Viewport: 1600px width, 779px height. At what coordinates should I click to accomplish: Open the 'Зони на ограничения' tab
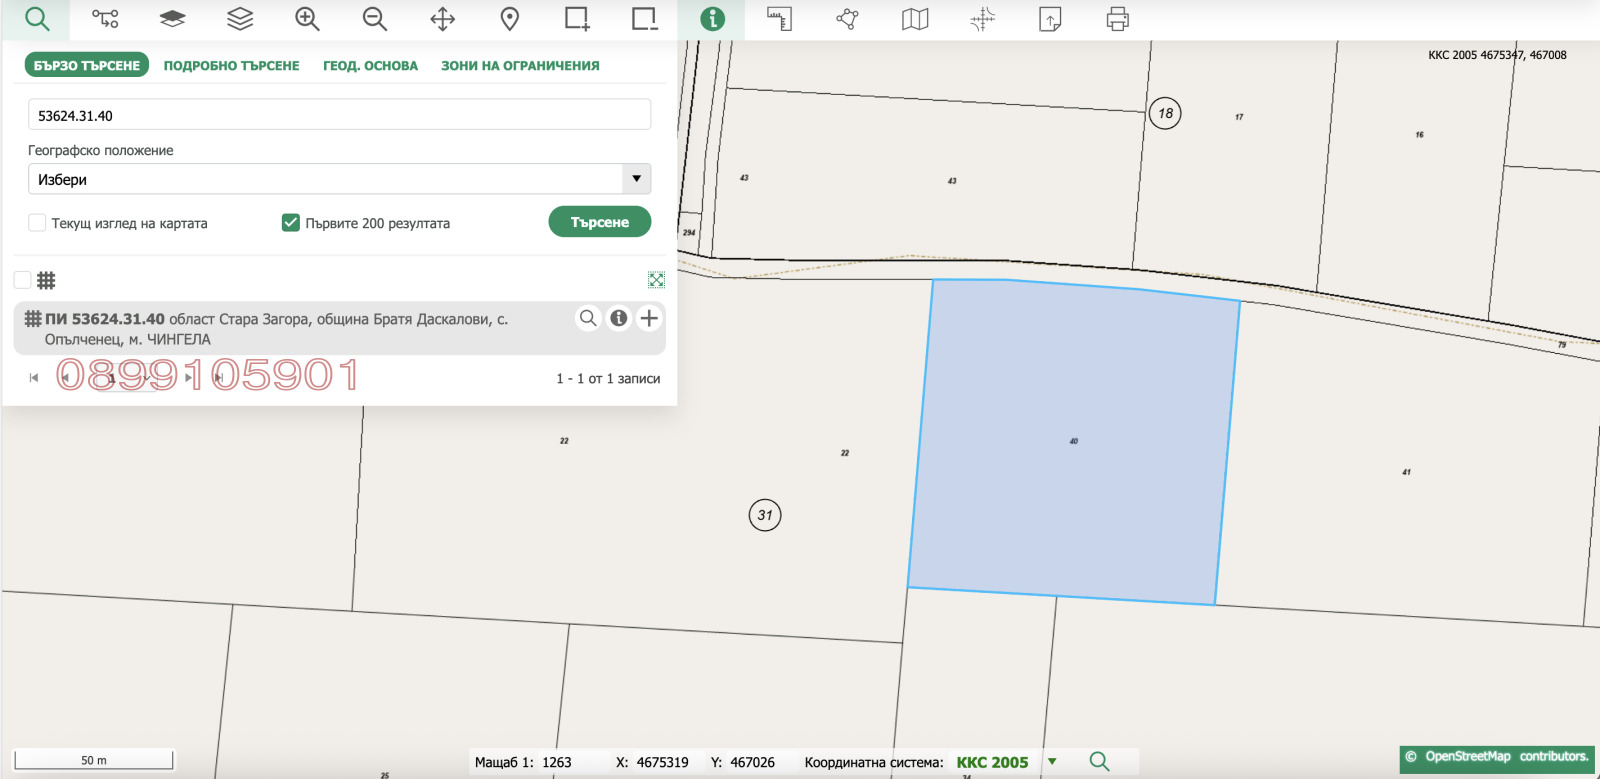tap(520, 66)
